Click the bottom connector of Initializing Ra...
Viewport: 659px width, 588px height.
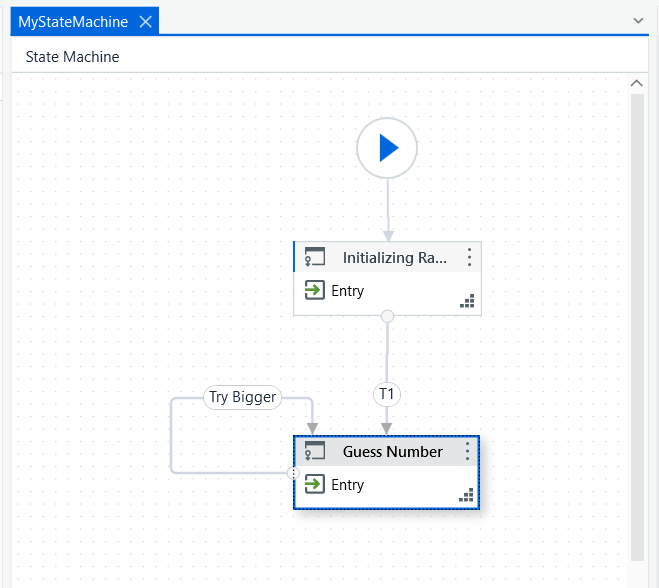click(387, 316)
